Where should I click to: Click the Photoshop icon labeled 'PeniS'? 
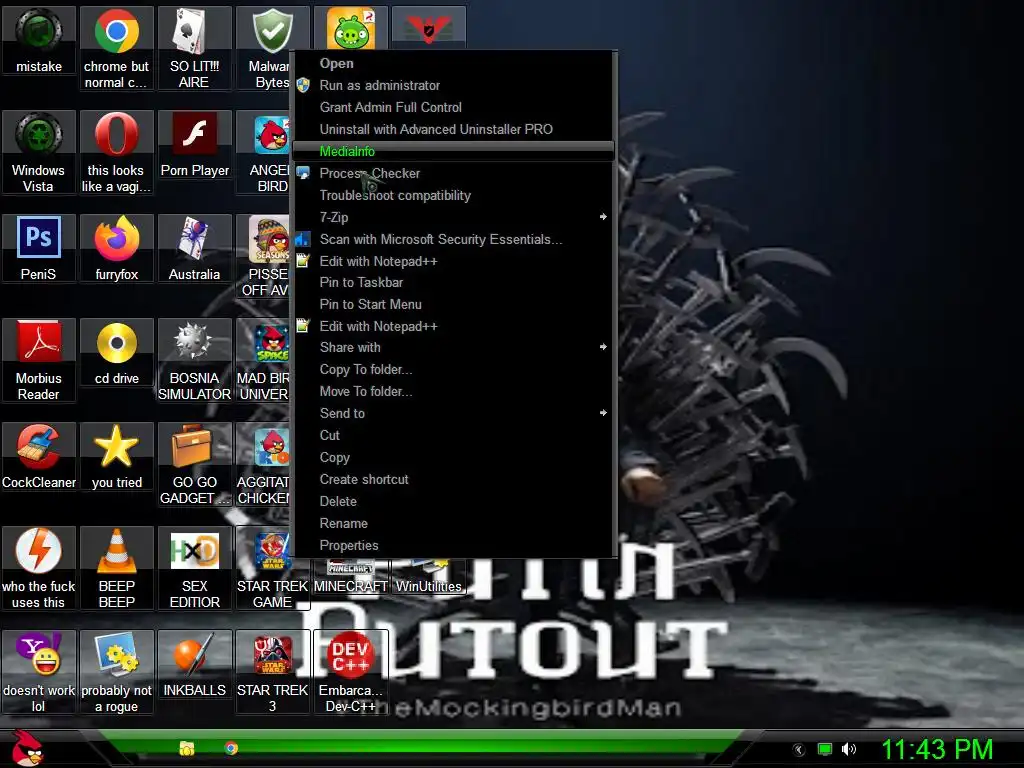tap(39, 248)
